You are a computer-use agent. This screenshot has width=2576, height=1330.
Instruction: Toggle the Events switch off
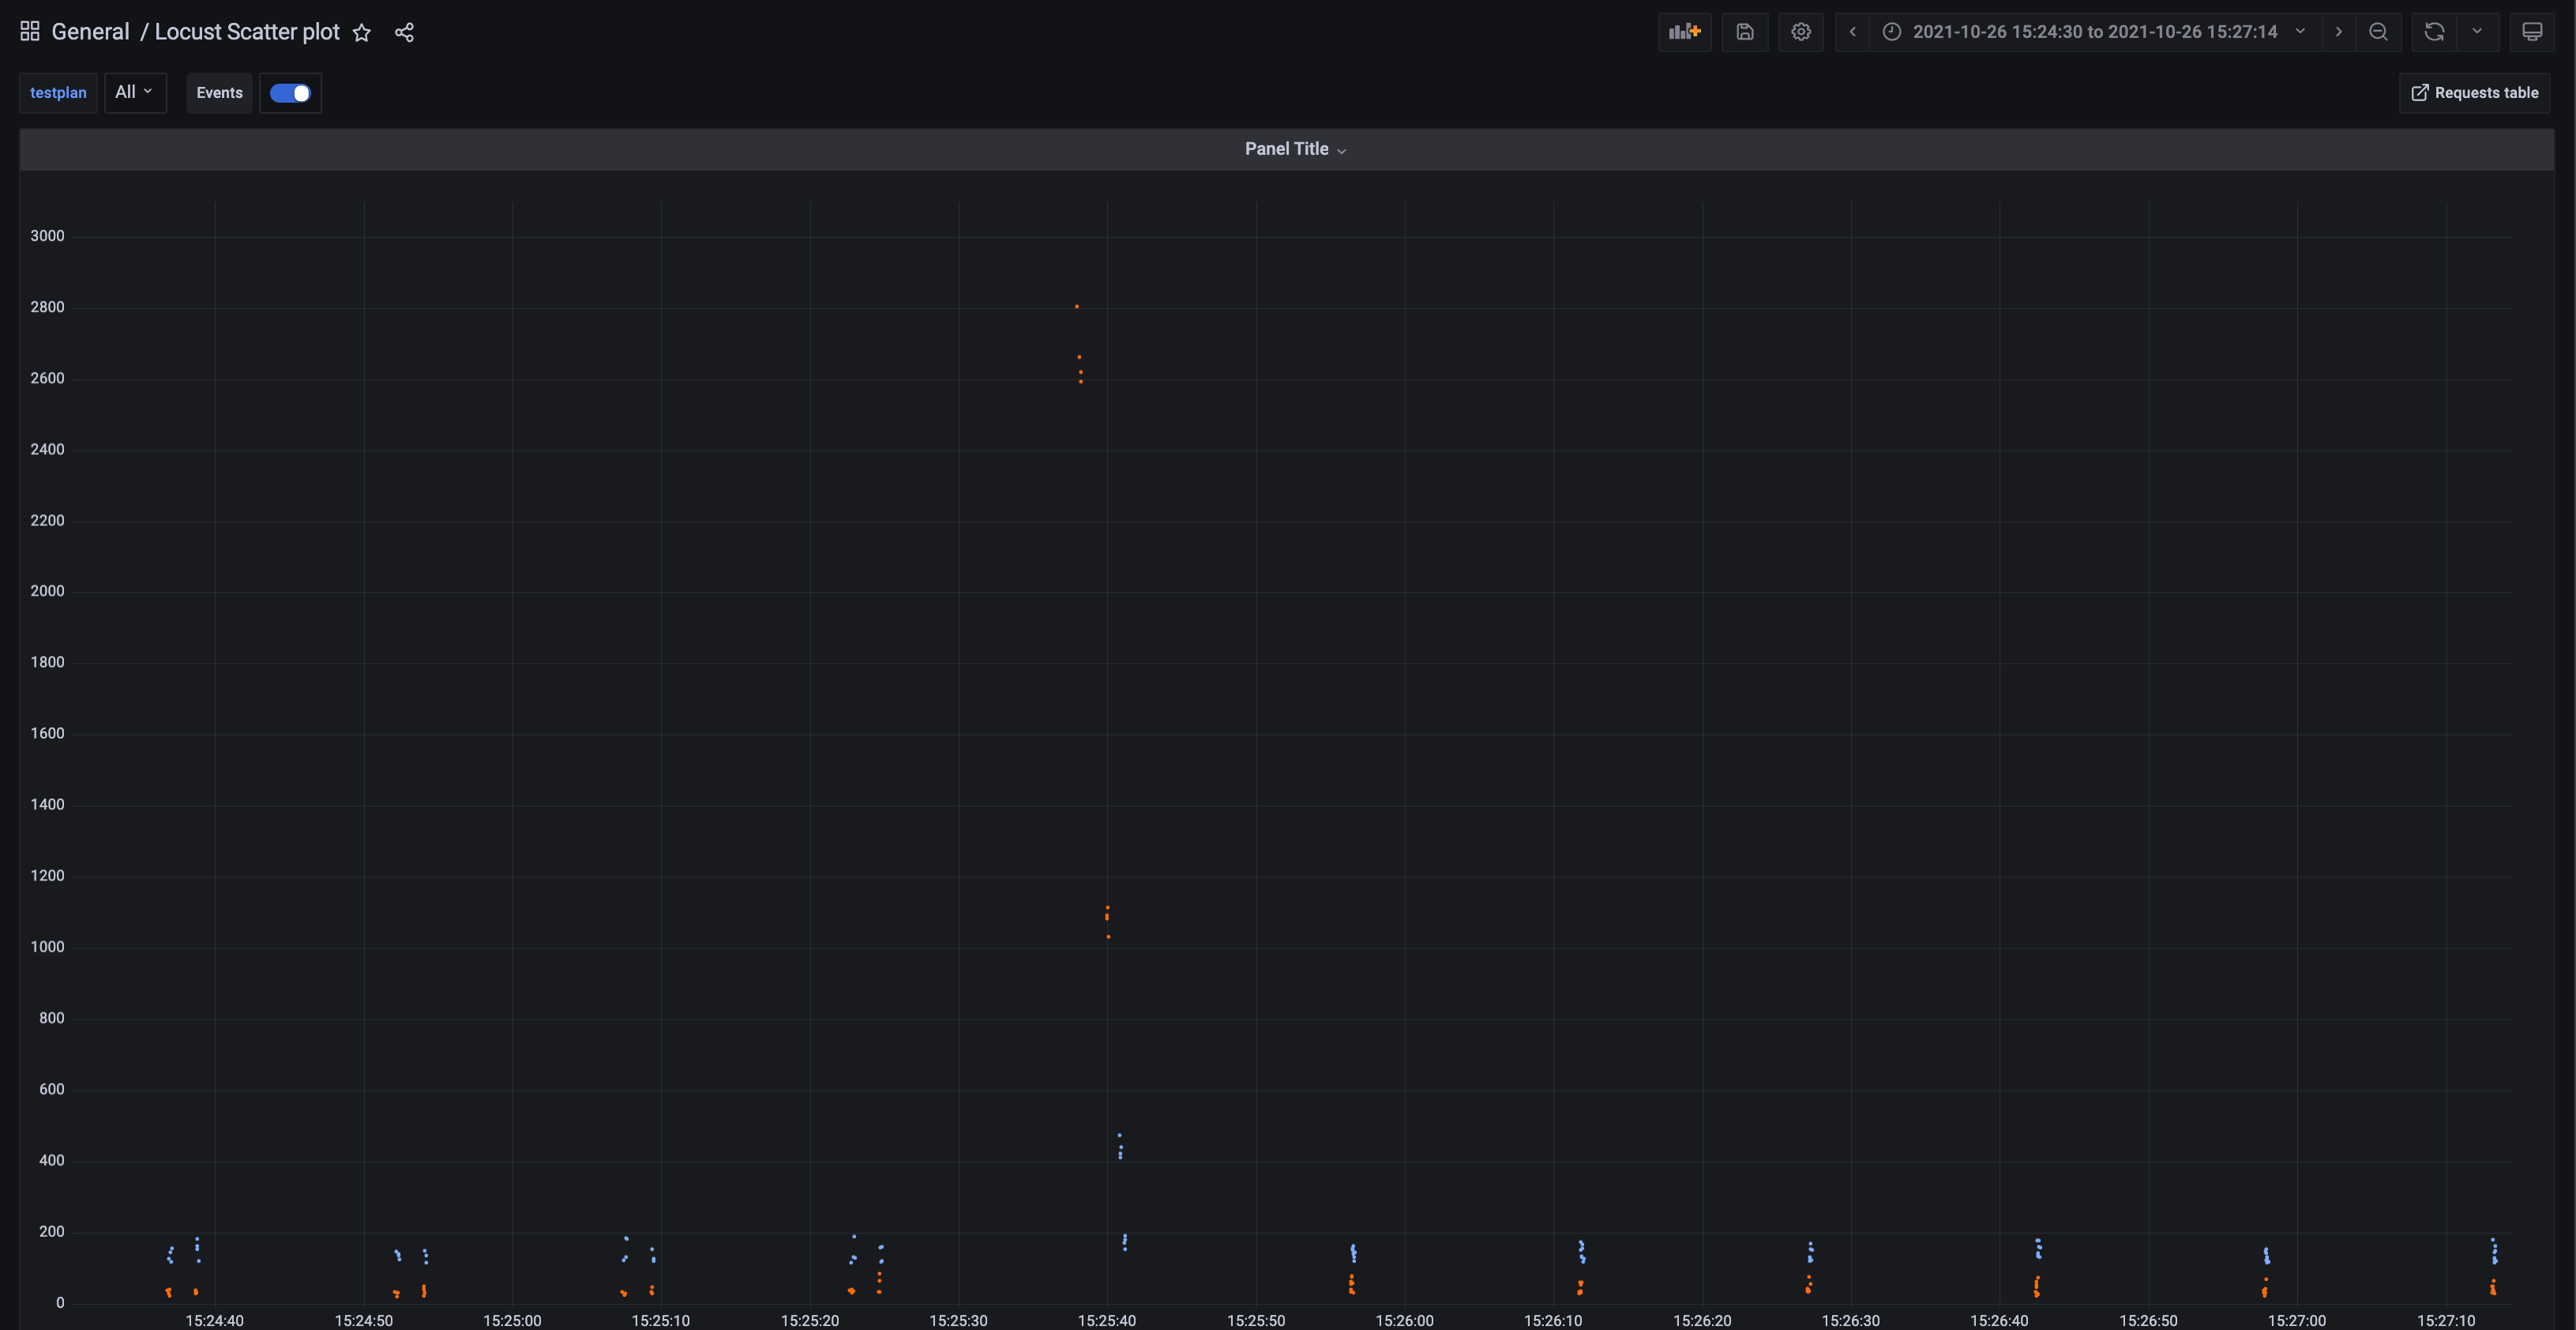tap(290, 93)
